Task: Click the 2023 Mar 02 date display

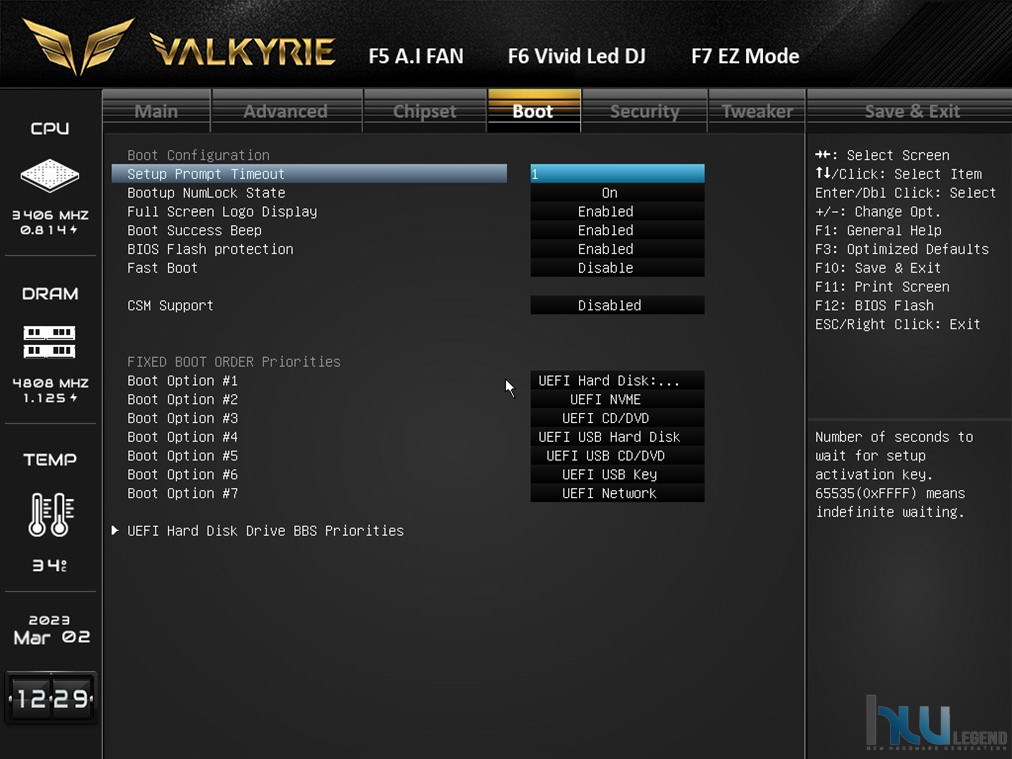Action: coord(51,629)
